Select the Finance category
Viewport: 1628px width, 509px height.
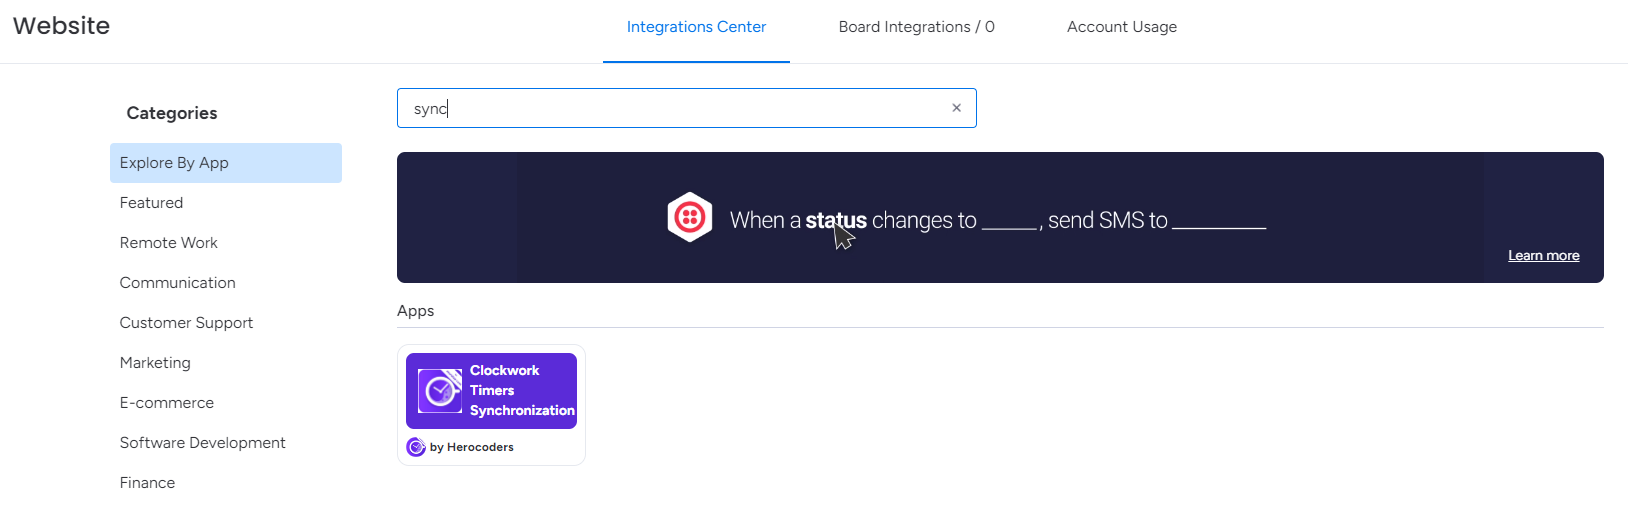click(147, 483)
